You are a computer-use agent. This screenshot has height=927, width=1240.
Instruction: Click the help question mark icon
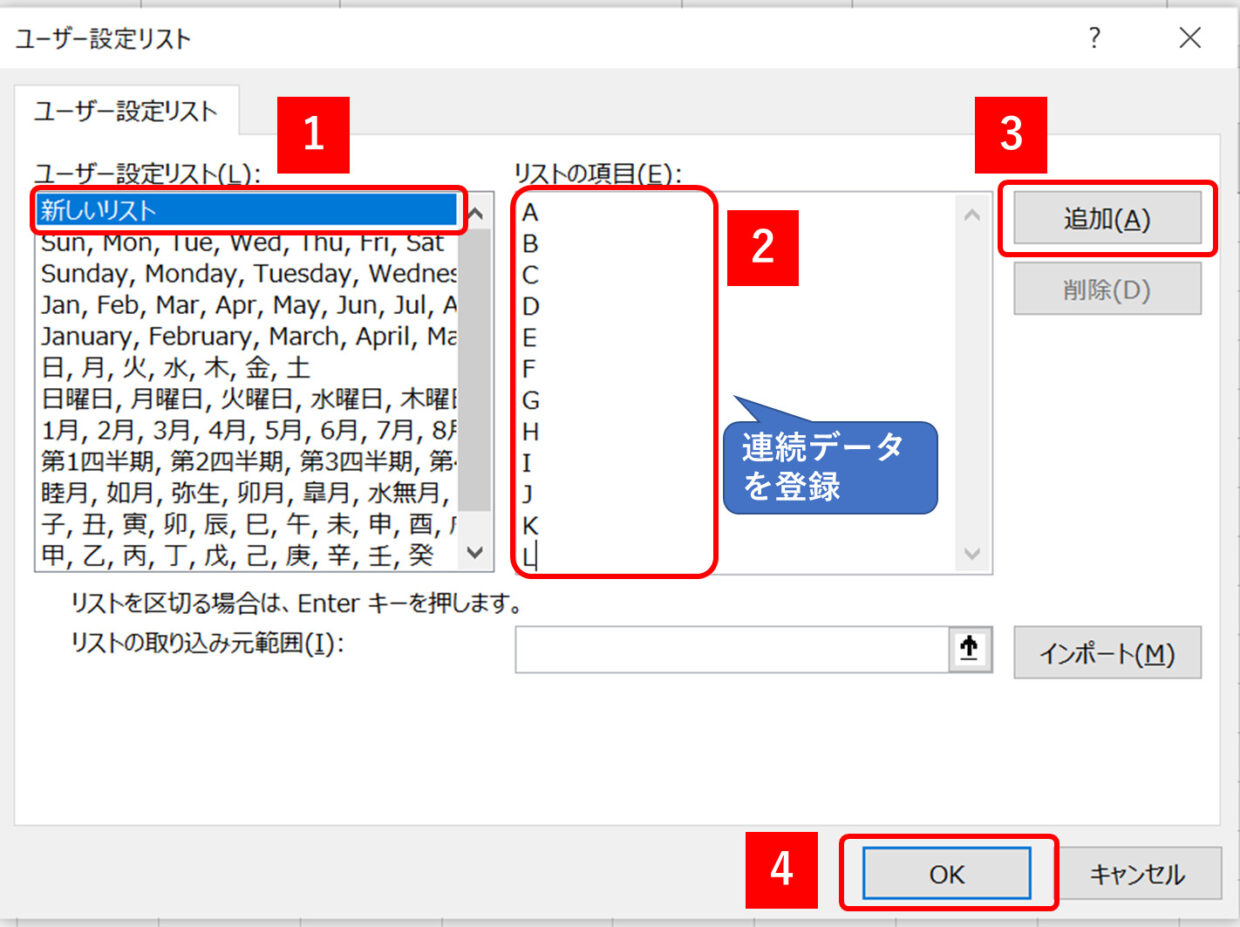1095,39
